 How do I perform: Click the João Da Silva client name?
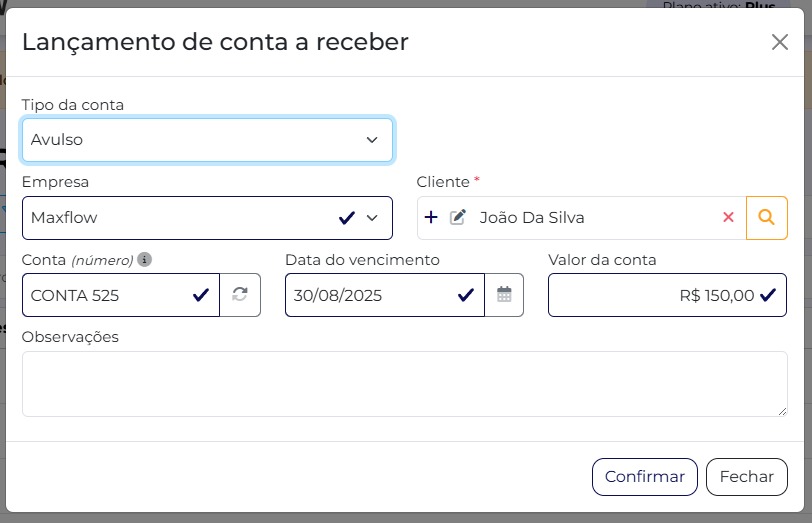click(532, 217)
